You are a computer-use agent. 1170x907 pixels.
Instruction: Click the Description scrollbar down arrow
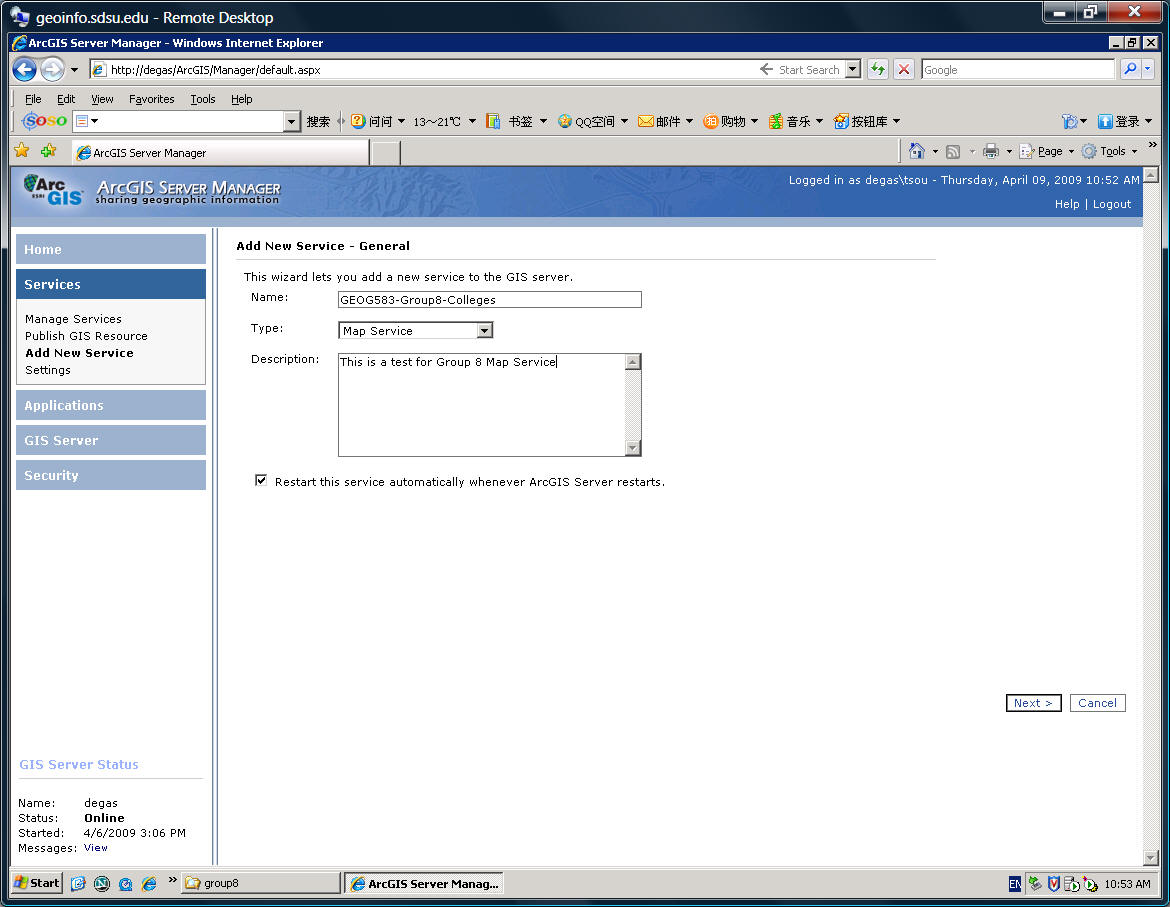point(633,448)
